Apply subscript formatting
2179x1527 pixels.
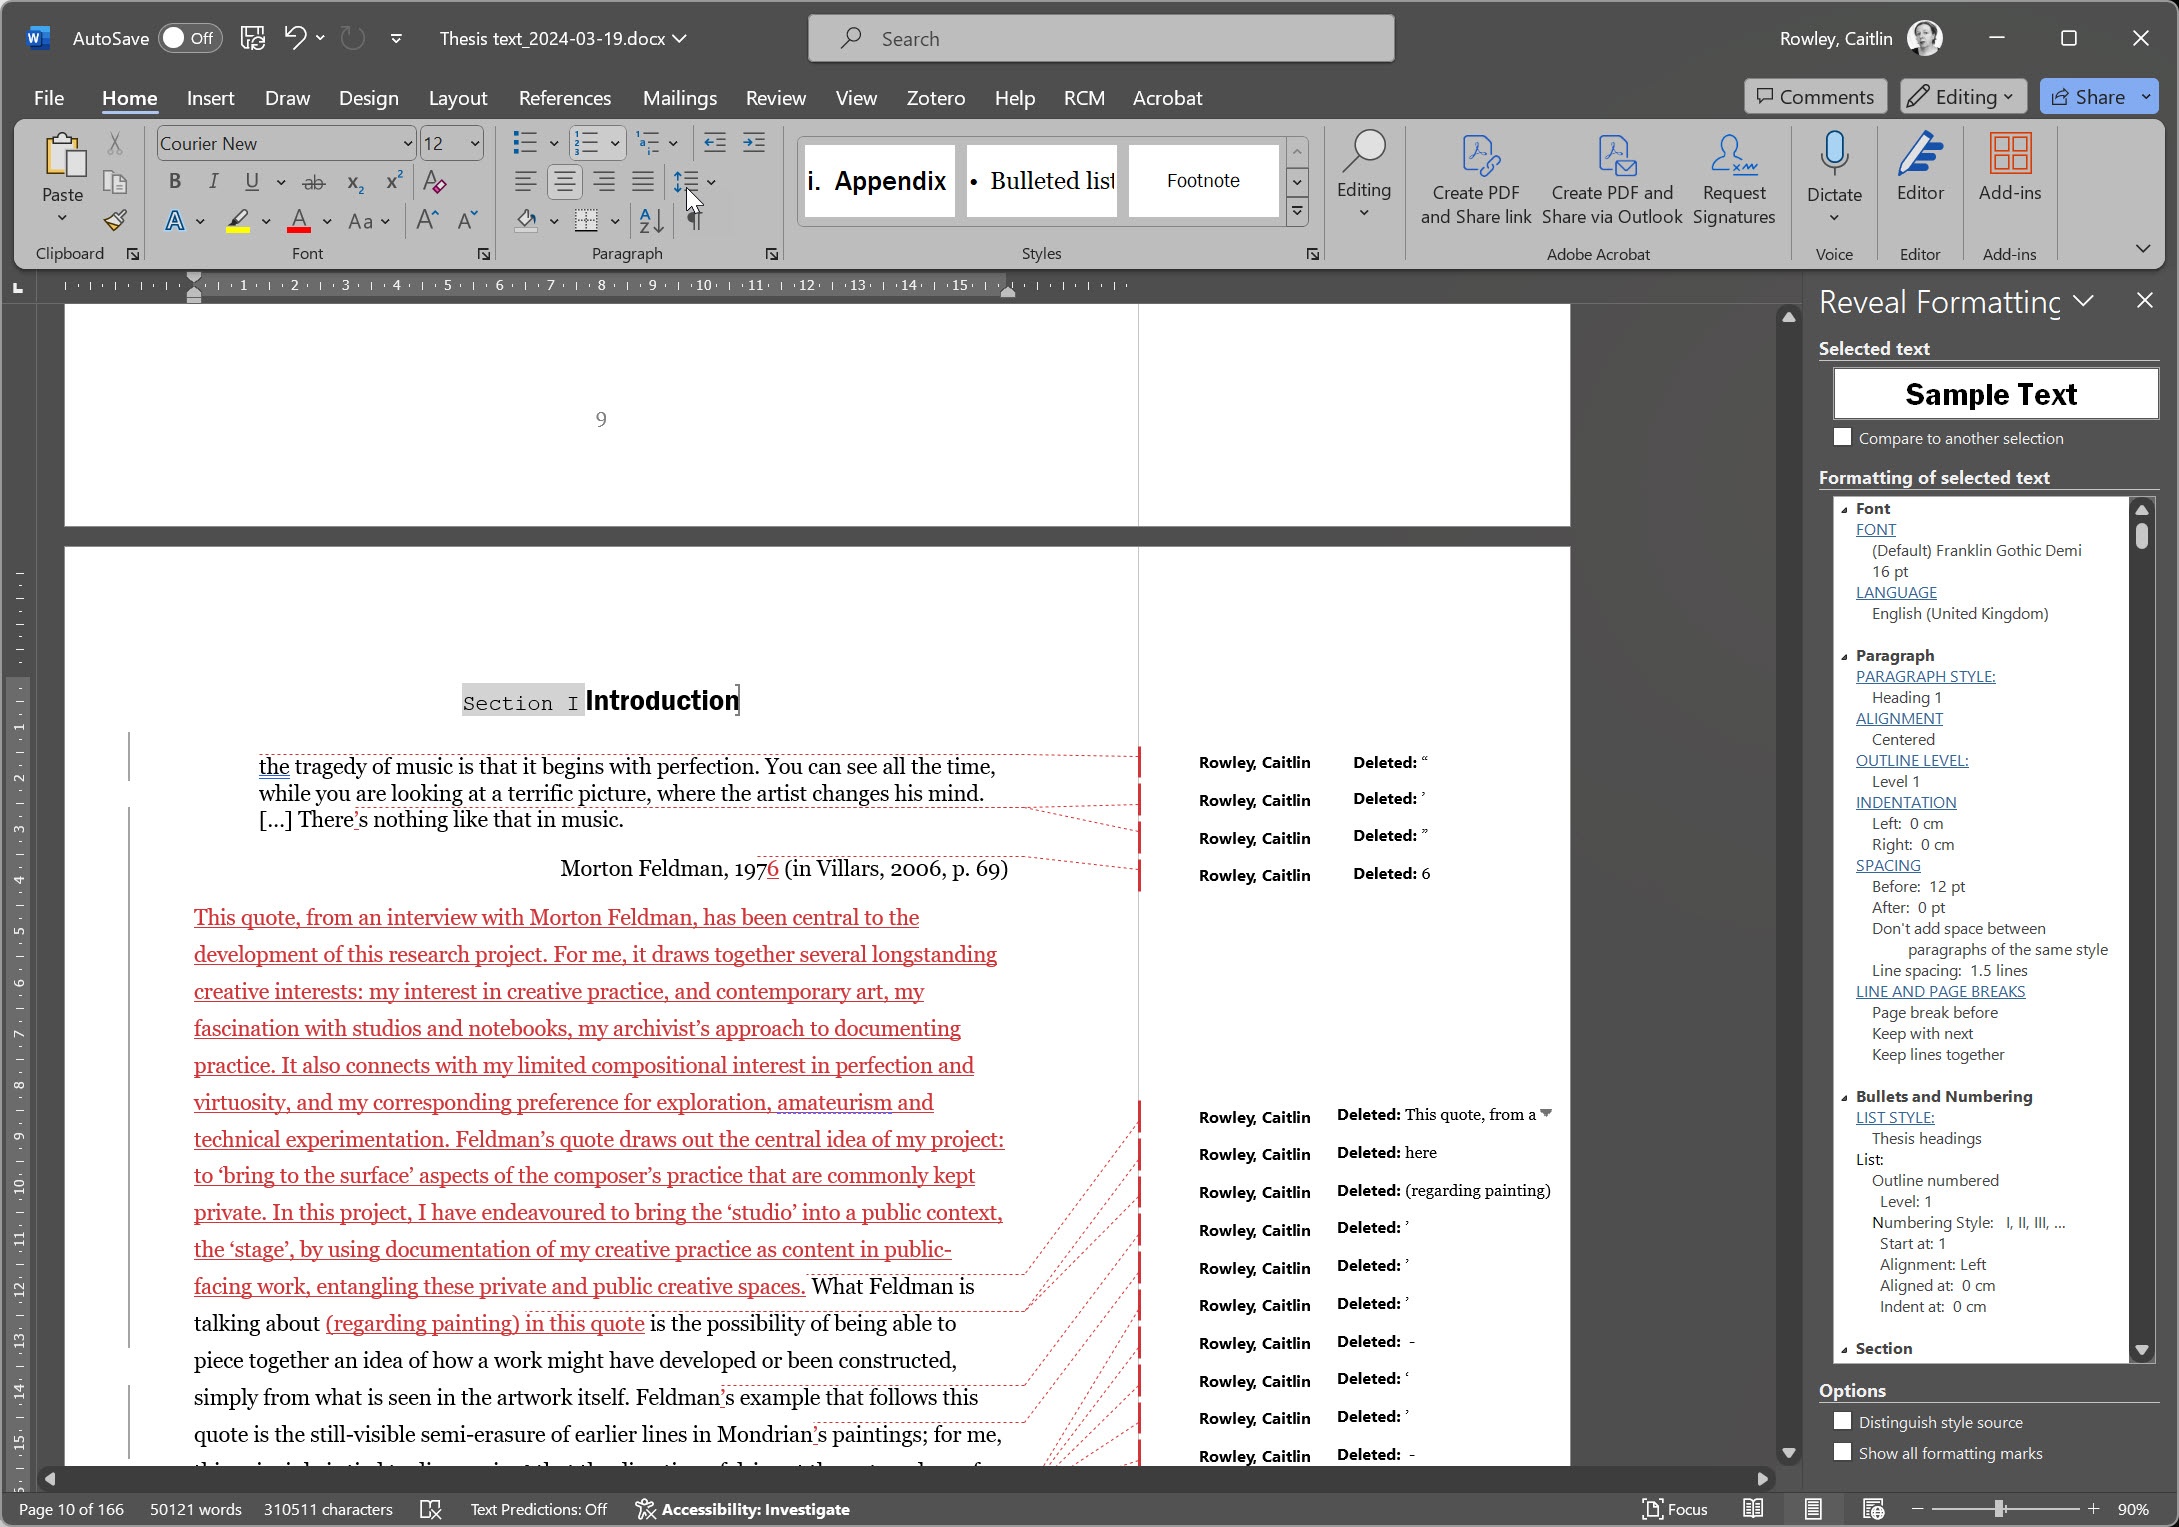[x=355, y=182]
